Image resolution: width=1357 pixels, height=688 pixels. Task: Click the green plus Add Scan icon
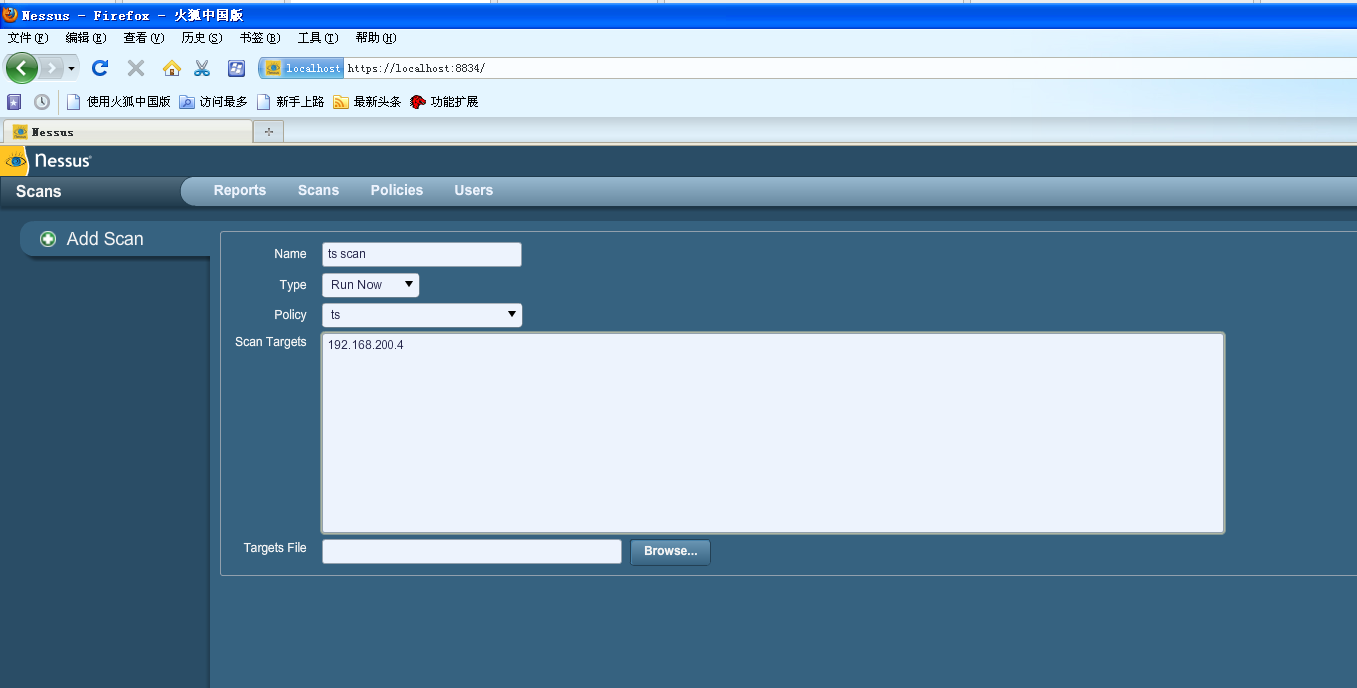[x=48, y=239]
